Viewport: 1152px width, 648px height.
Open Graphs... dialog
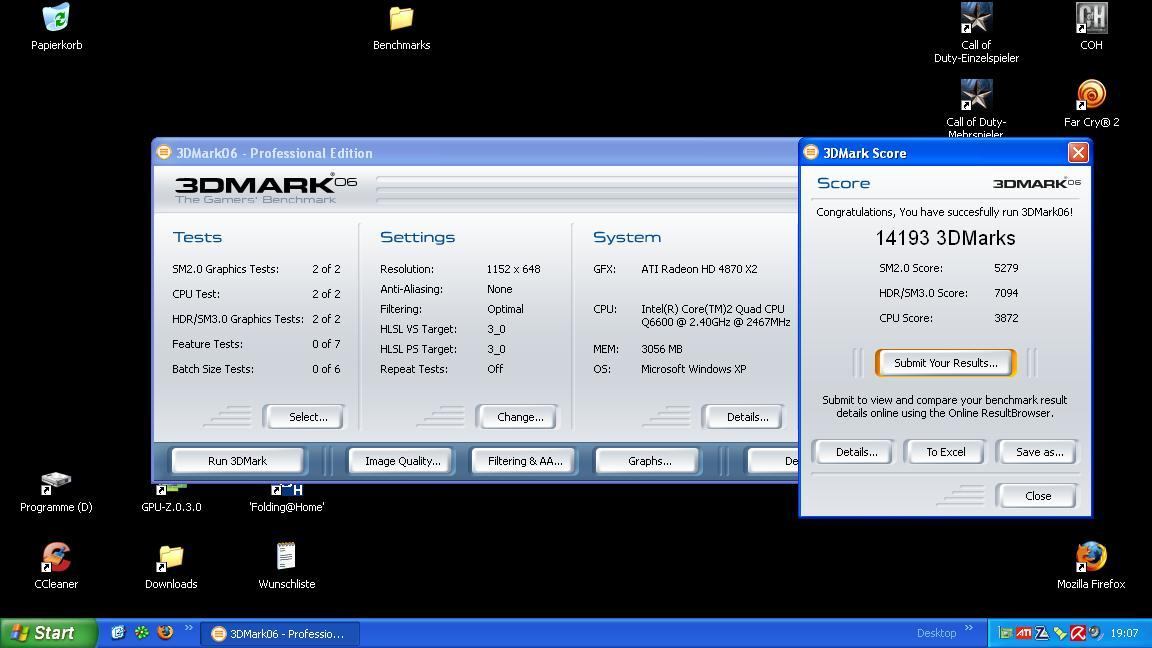point(649,461)
